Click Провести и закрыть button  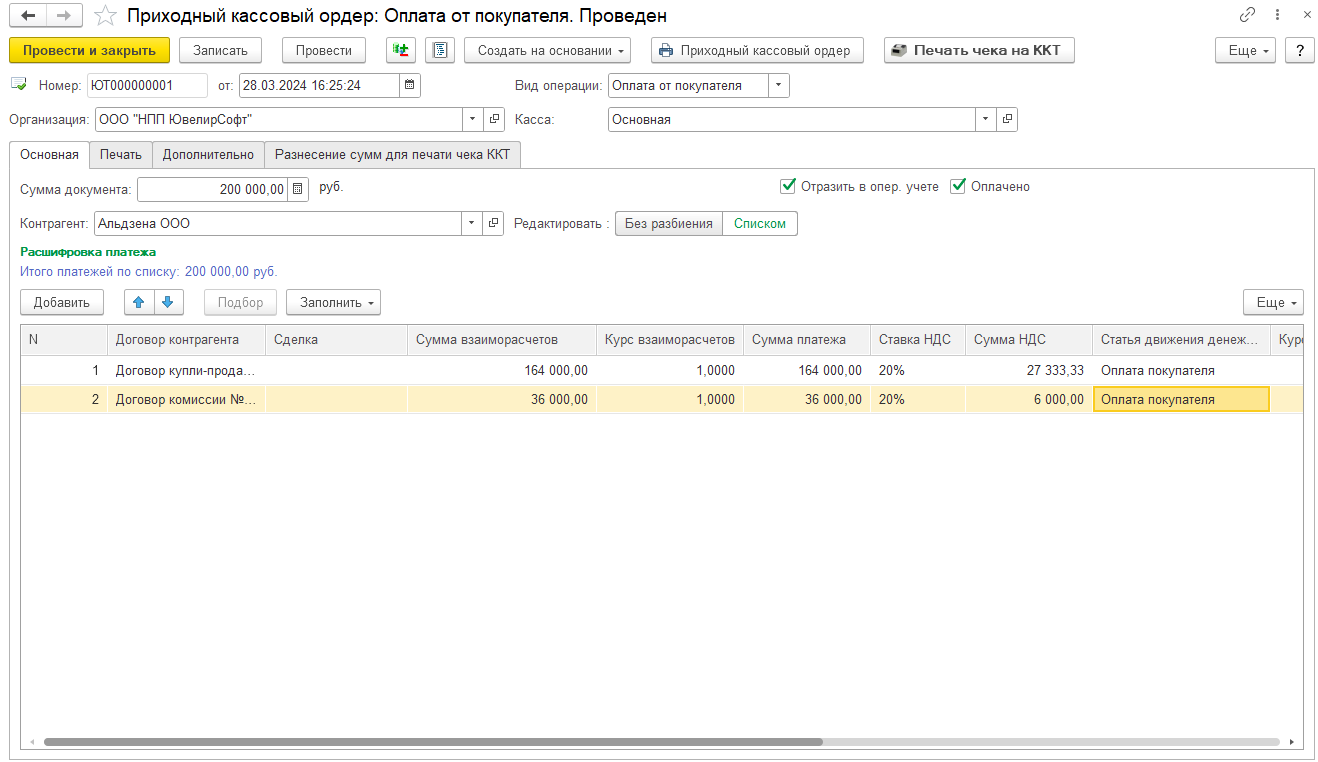click(x=89, y=50)
